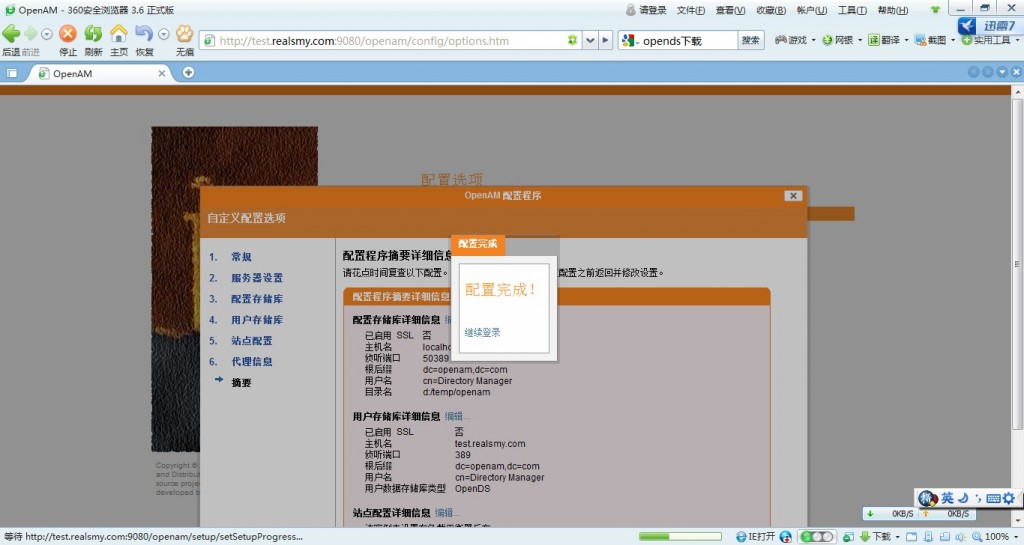Enable traceless browsing paw icon

185,33
